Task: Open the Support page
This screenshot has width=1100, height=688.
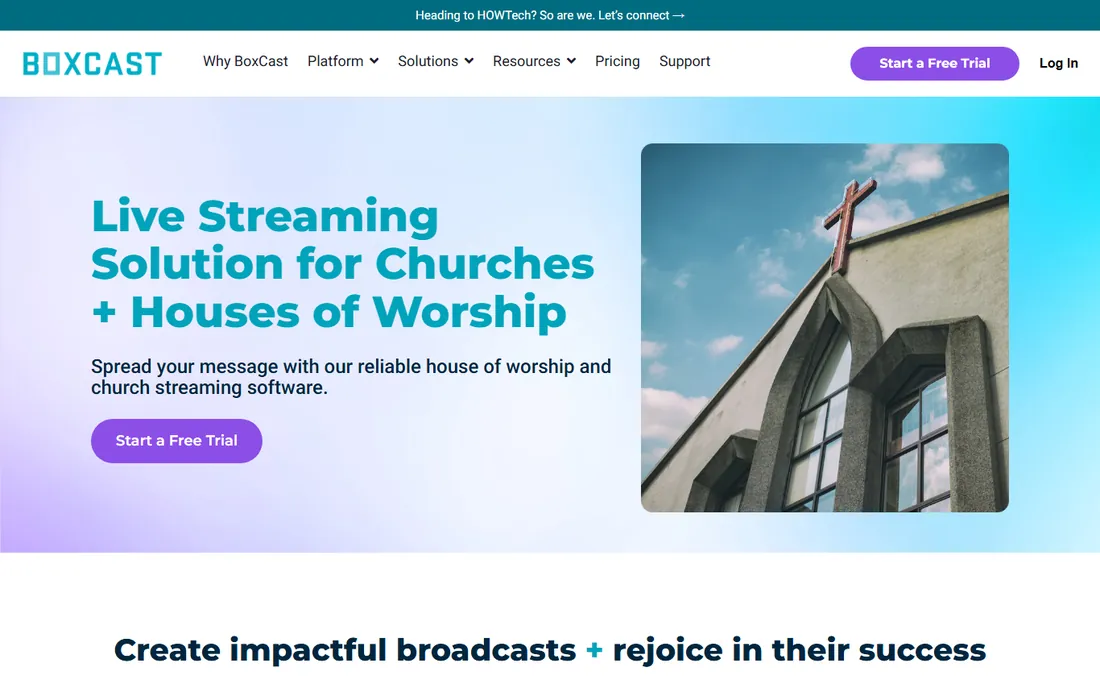Action: pyautogui.click(x=685, y=62)
